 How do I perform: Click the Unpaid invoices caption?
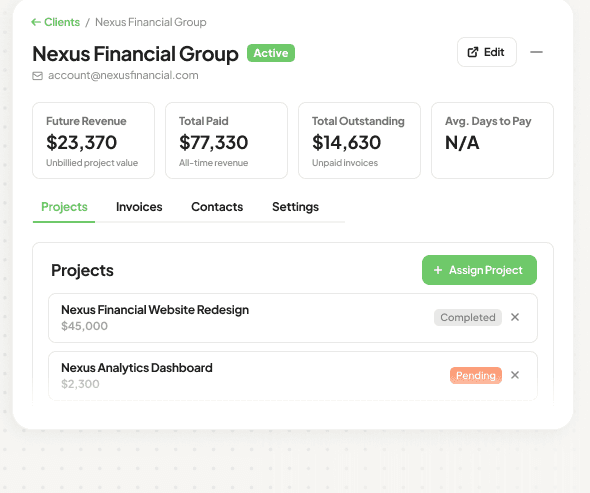[x=345, y=163]
